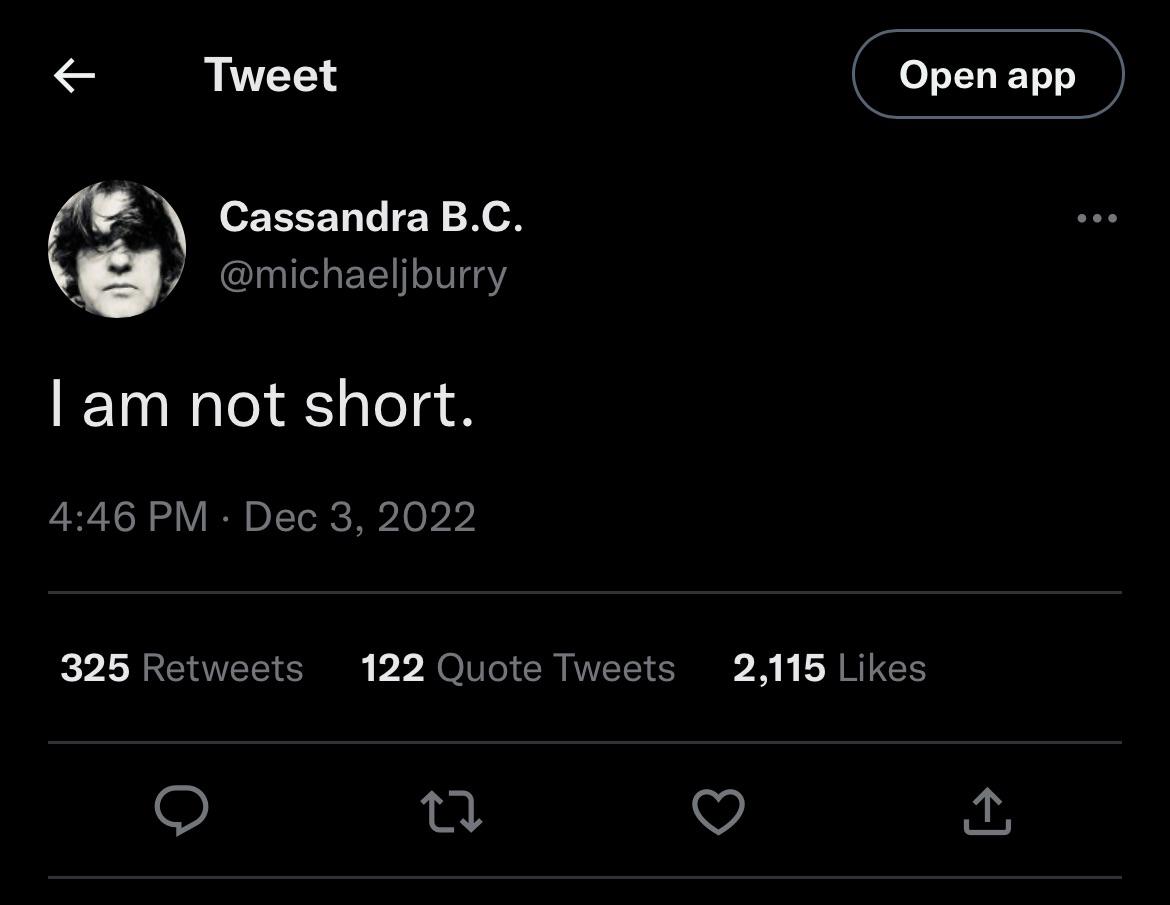The image size is (1170, 905).
Task: Click the 4:46 PM timestamp
Action: coord(128,517)
